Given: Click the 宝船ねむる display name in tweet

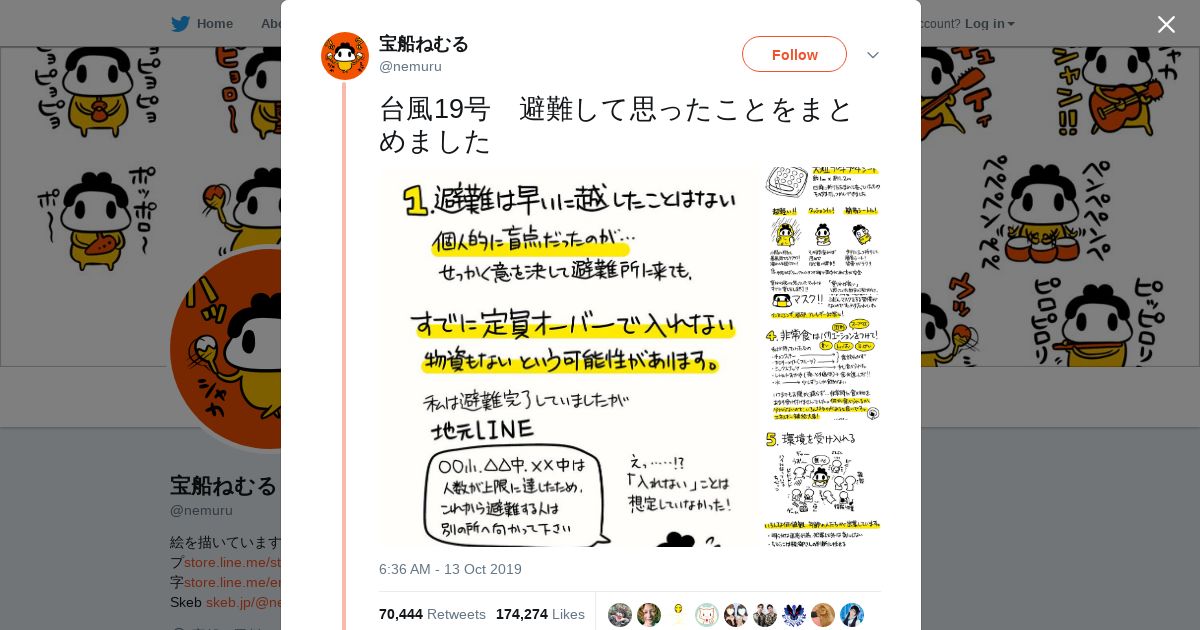Looking at the screenshot, I should click(x=424, y=44).
